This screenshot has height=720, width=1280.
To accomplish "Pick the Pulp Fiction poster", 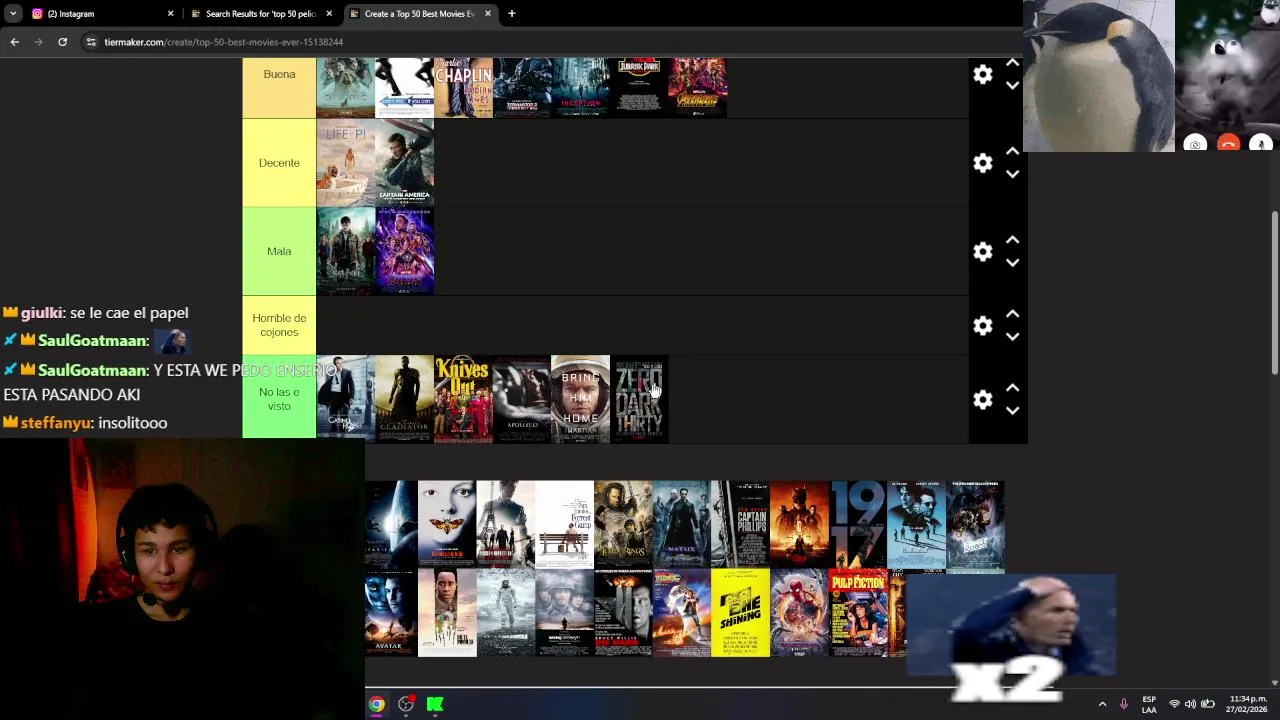I will (x=857, y=613).
